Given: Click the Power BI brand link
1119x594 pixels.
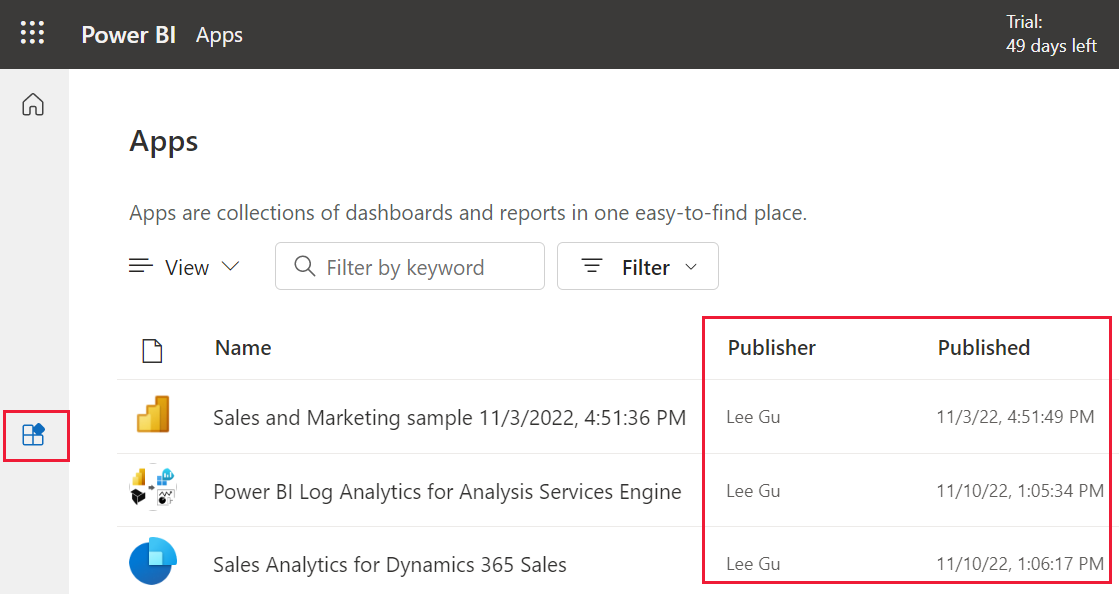Looking at the screenshot, I should (128, 35).
